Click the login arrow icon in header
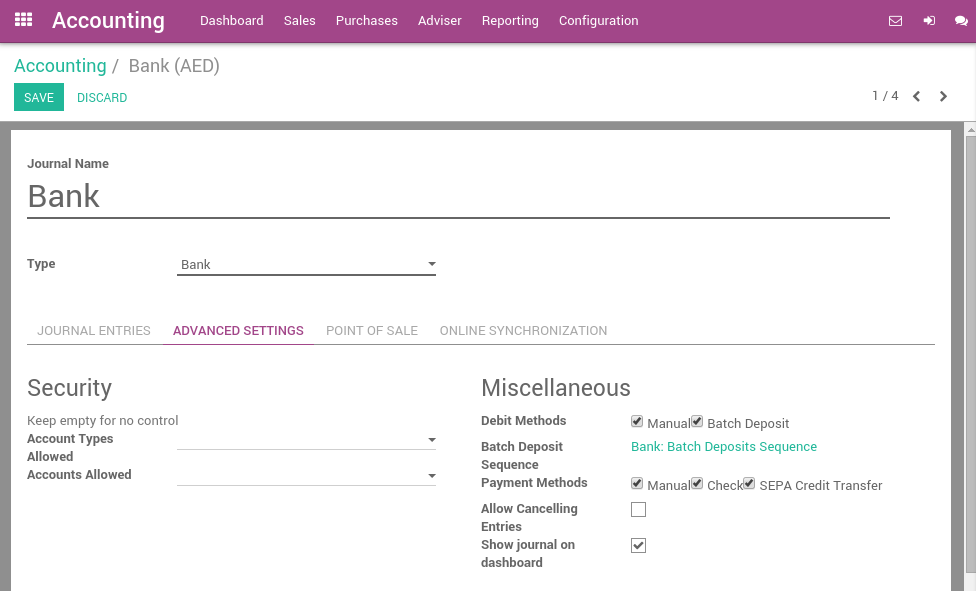976x591 pixels. click(929, 21)
